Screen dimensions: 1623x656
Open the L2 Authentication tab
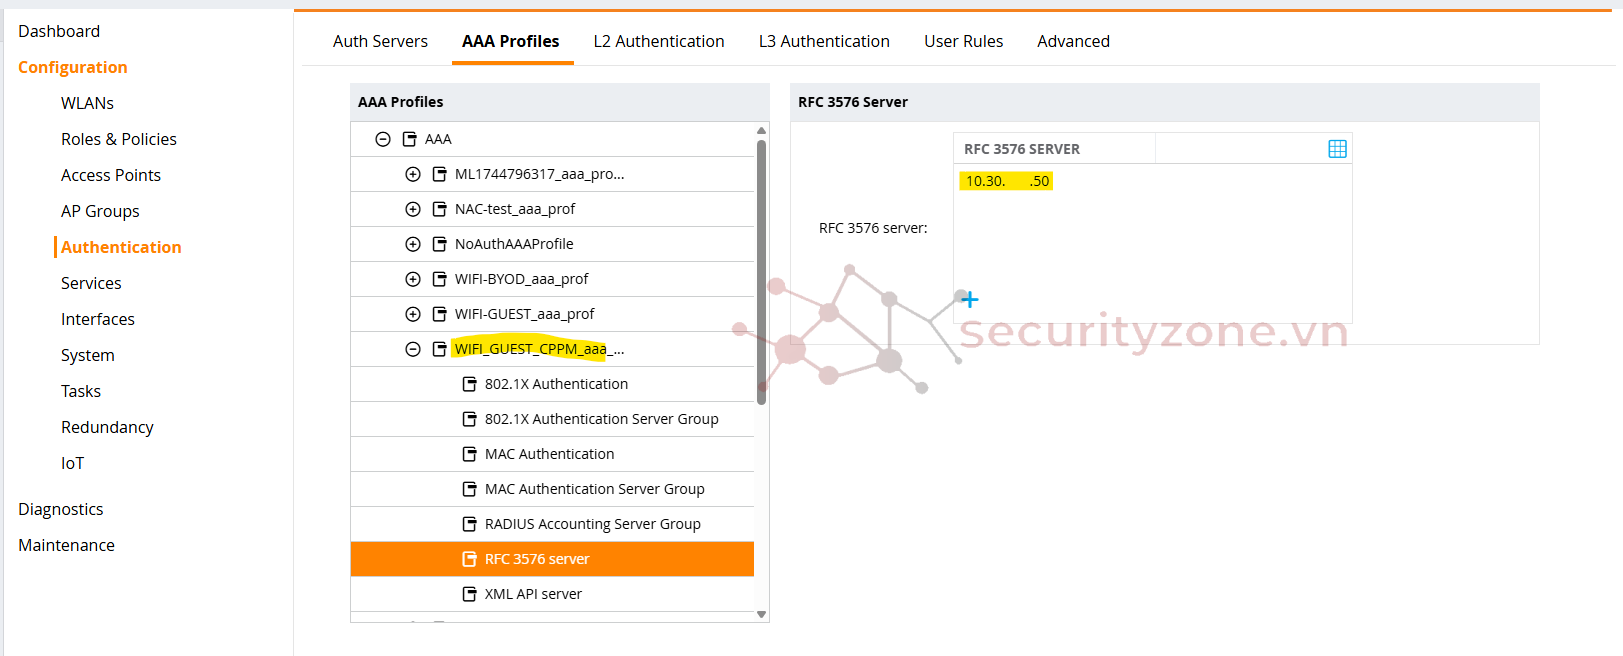click(x=658, y=41)
